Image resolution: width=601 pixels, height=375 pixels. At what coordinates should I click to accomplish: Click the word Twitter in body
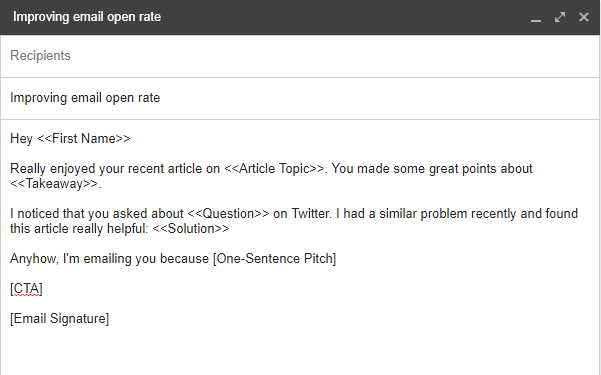(311, 214)
